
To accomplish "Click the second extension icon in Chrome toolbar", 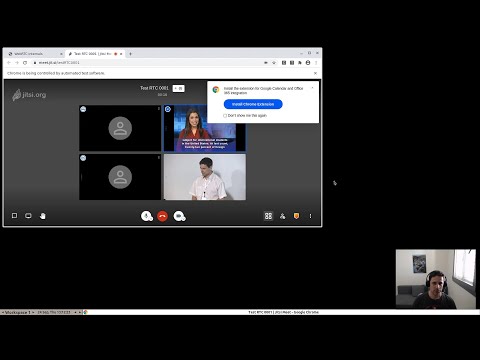I will [x=292, y=63].
